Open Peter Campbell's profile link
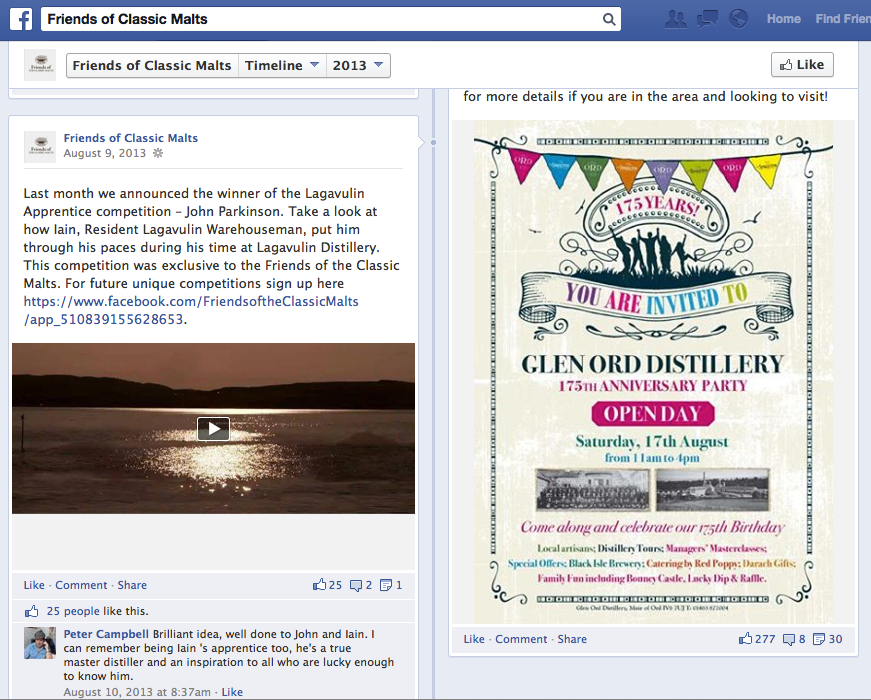The width and height of the screenshot is (871, 700). click(x=106, y=634)
